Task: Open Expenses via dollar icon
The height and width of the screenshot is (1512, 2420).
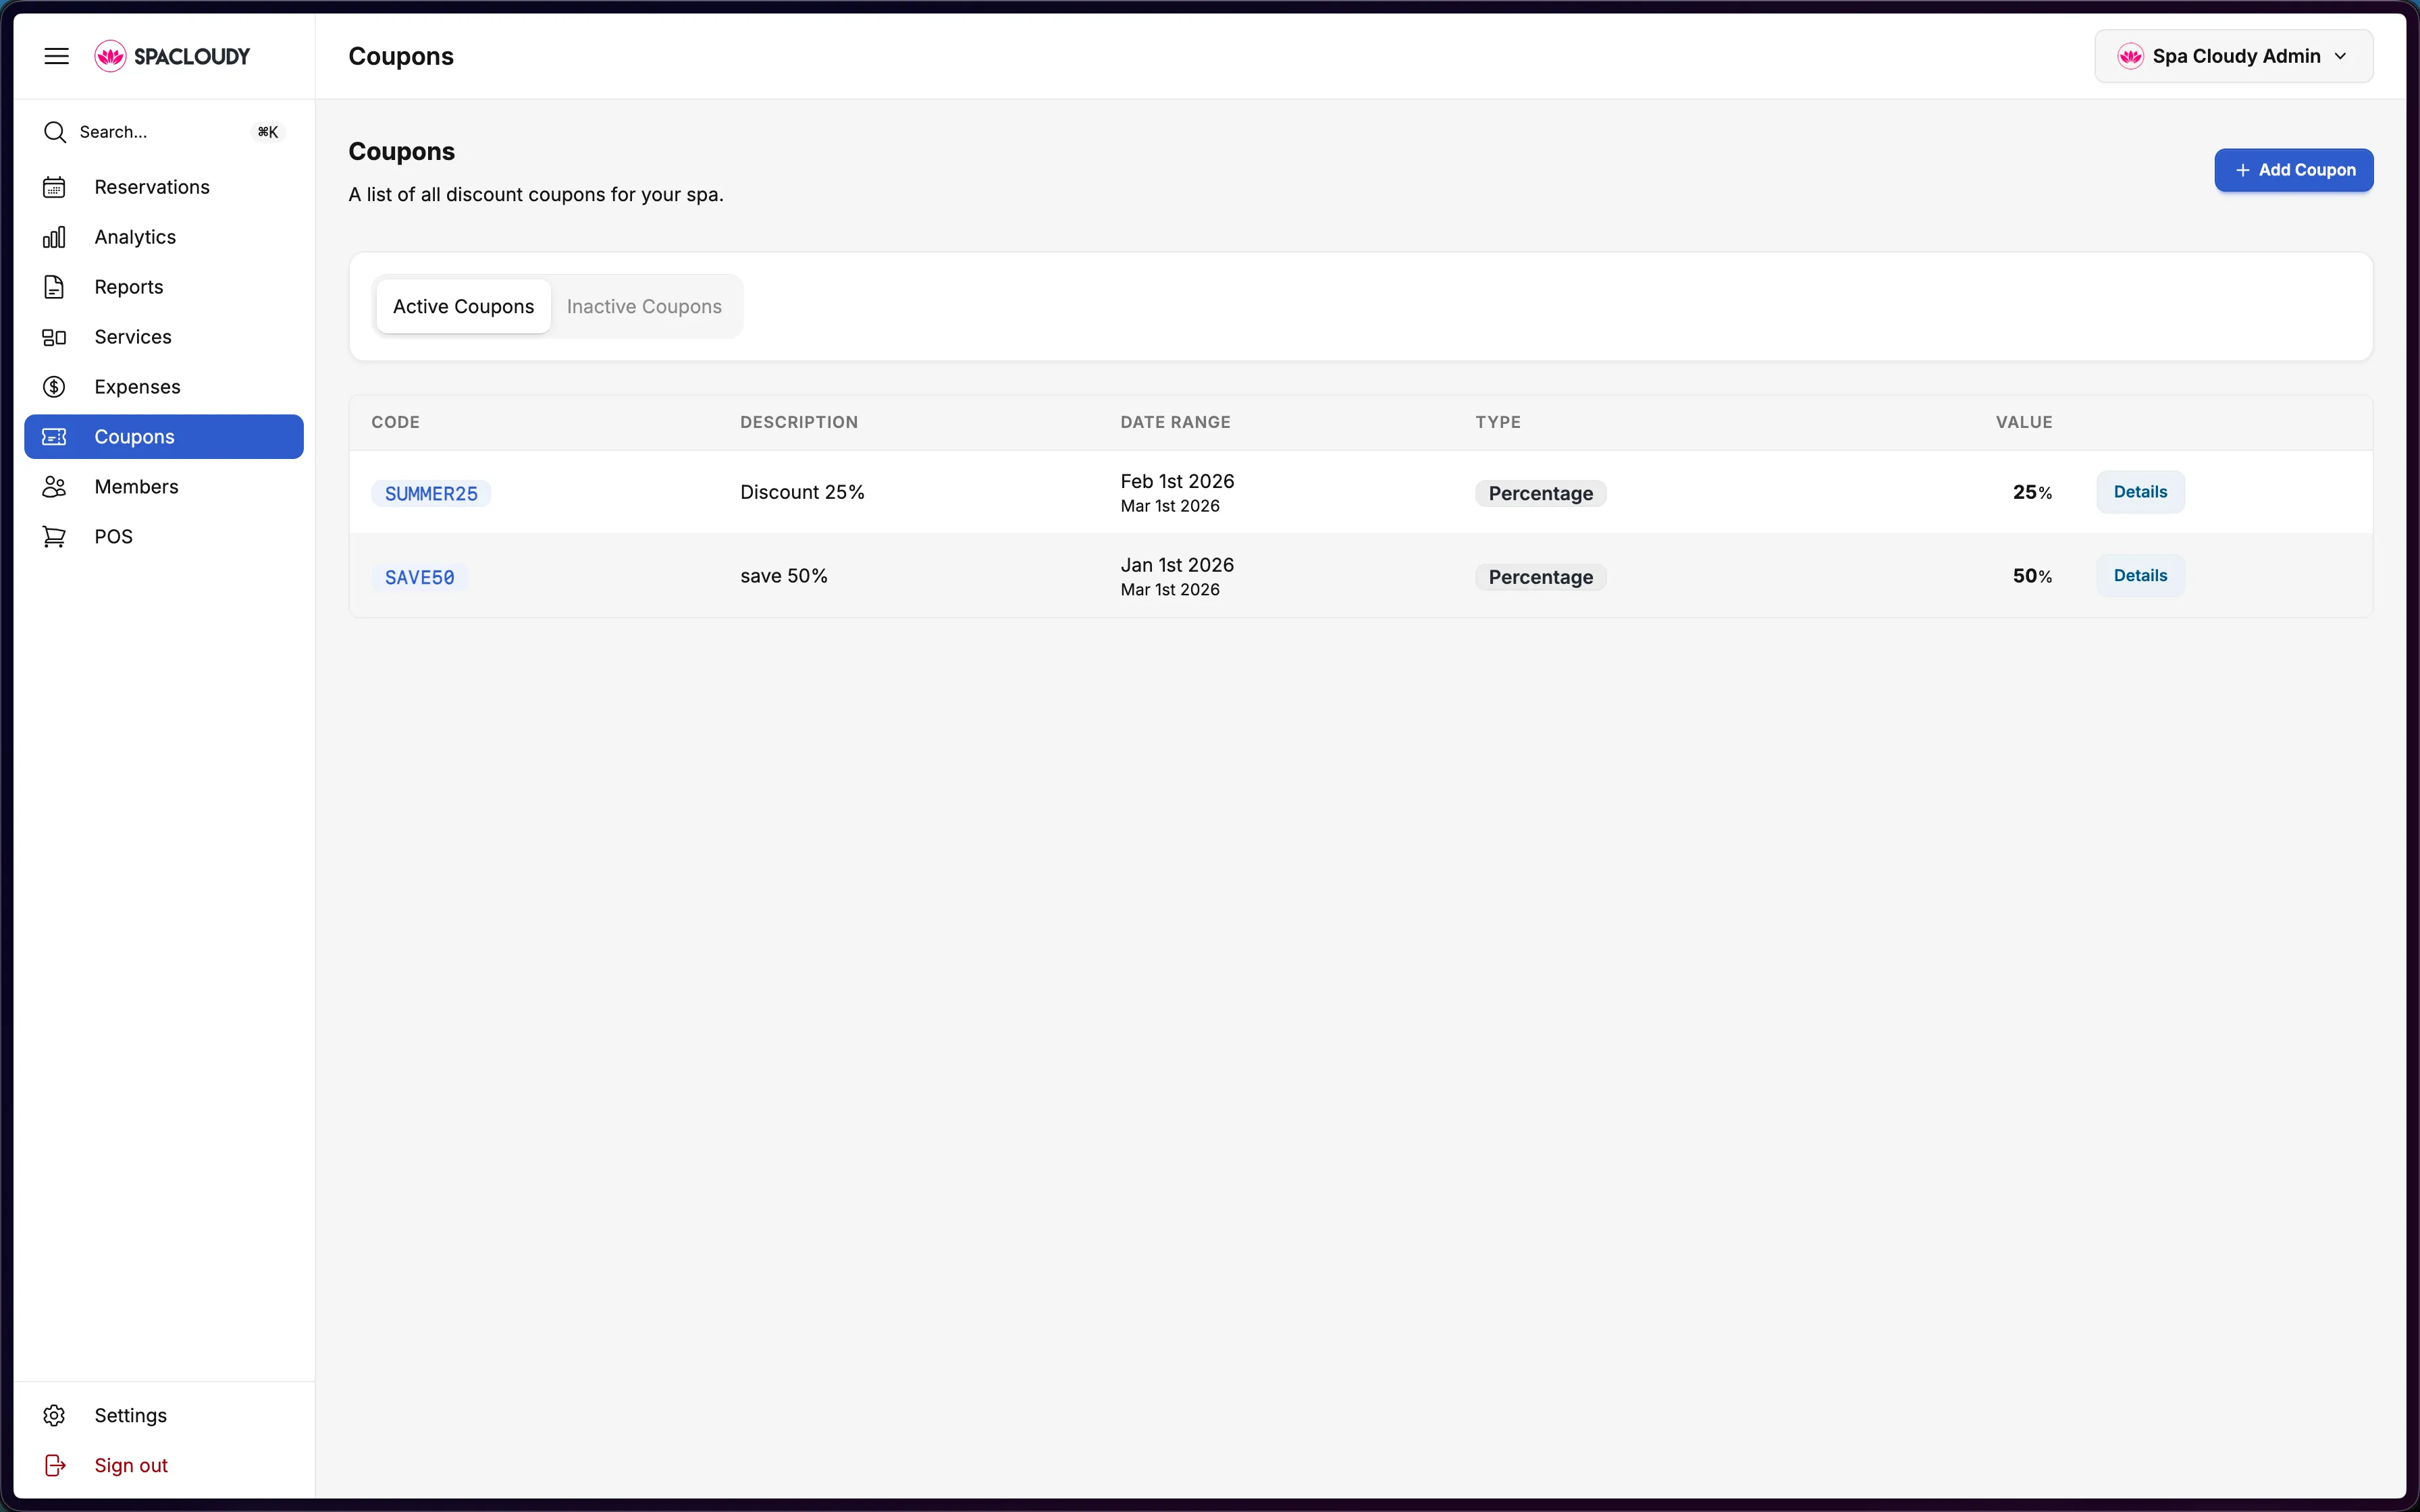Action: click(54, 387)
